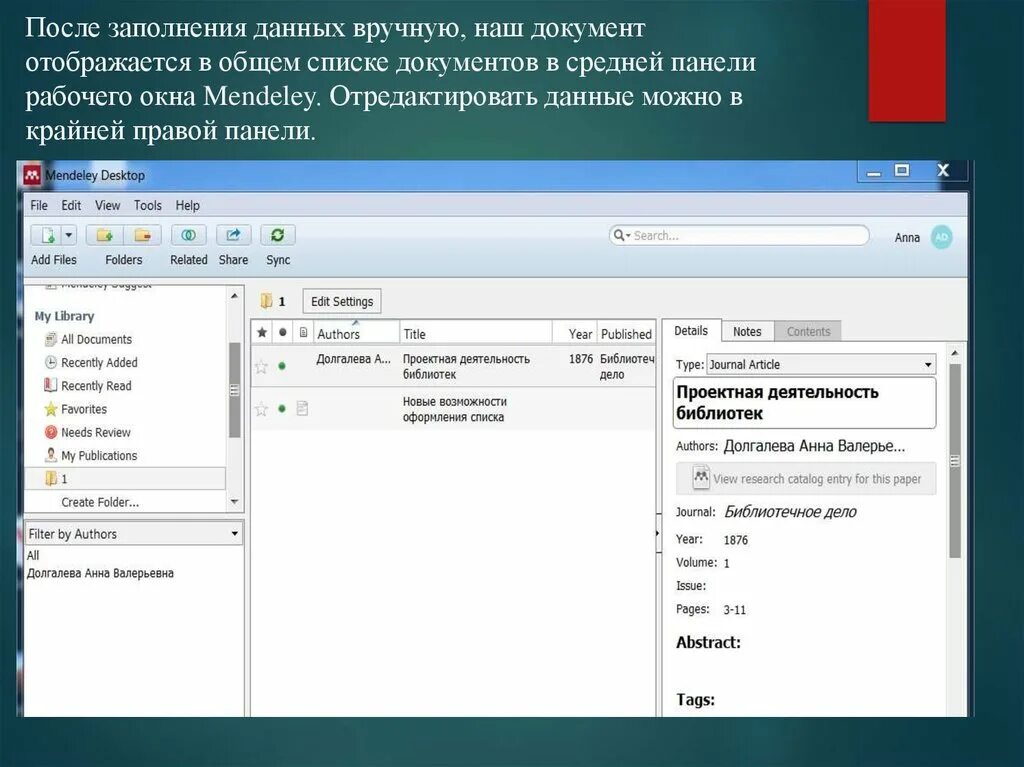Click the Sync icon
Screen dimensions: 1024x767
pyautogui.click(x=278, y=235)
